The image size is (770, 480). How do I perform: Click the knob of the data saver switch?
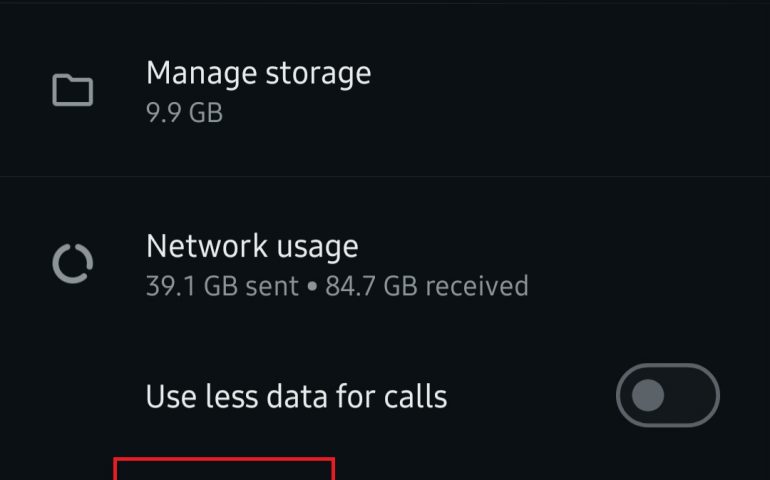[648, 396]
